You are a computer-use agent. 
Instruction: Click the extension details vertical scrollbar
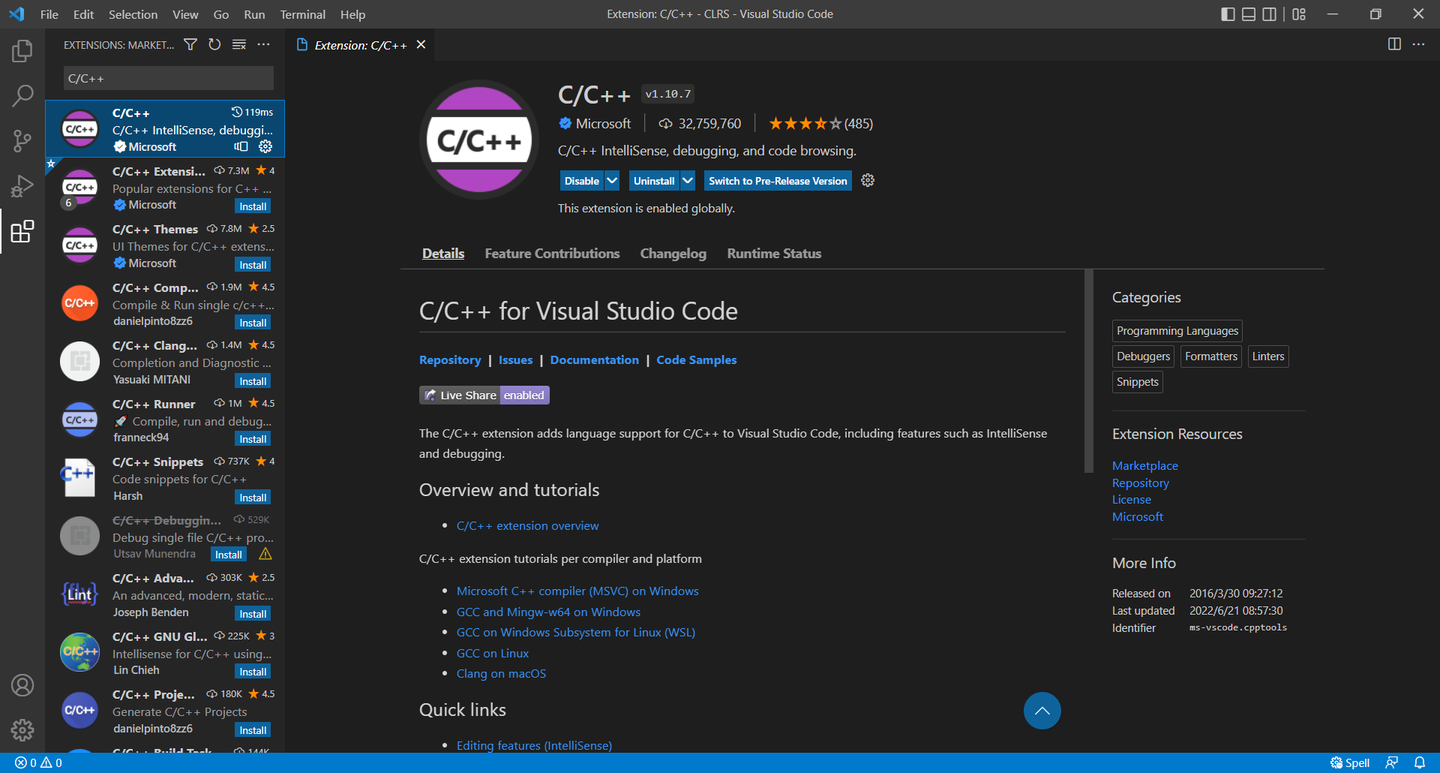1090,371
